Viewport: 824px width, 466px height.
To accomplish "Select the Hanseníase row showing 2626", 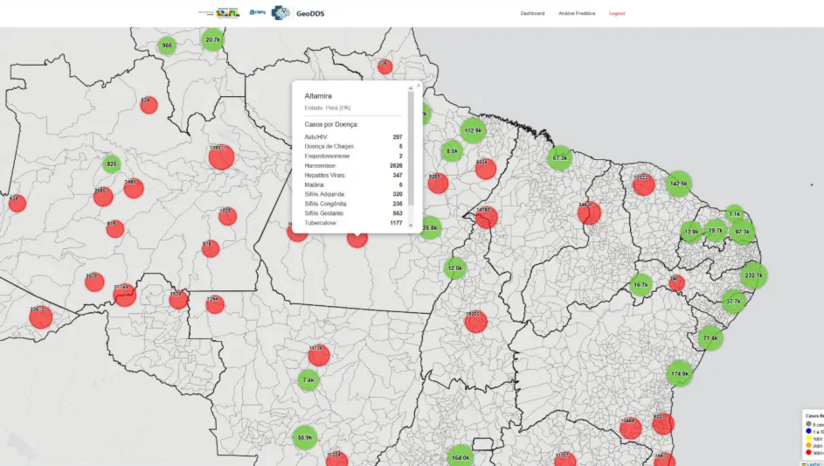I will point(353,165).
